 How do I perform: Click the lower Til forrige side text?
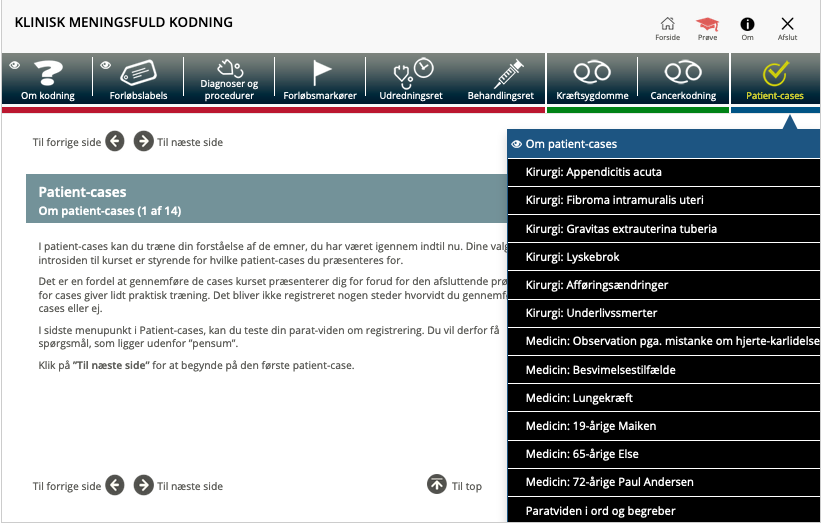67,487
